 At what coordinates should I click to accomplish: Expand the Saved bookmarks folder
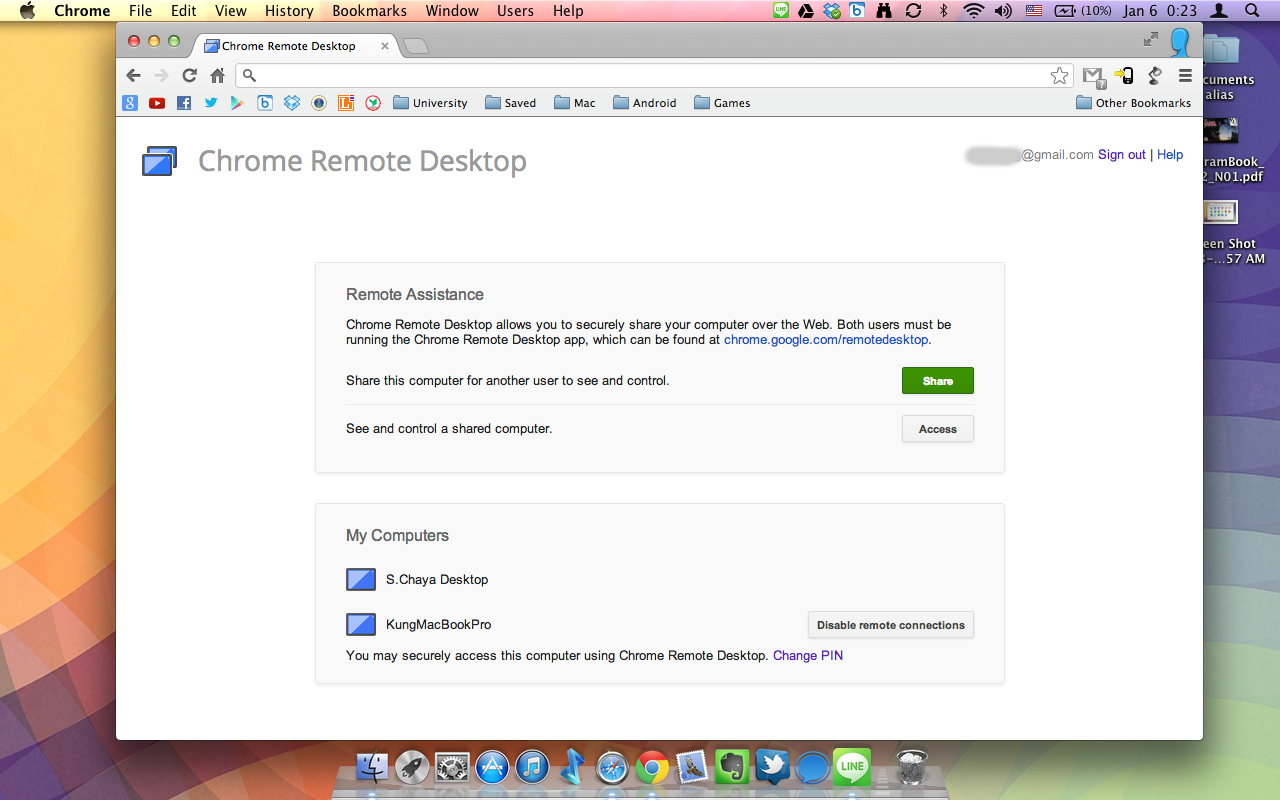(510, 103)
